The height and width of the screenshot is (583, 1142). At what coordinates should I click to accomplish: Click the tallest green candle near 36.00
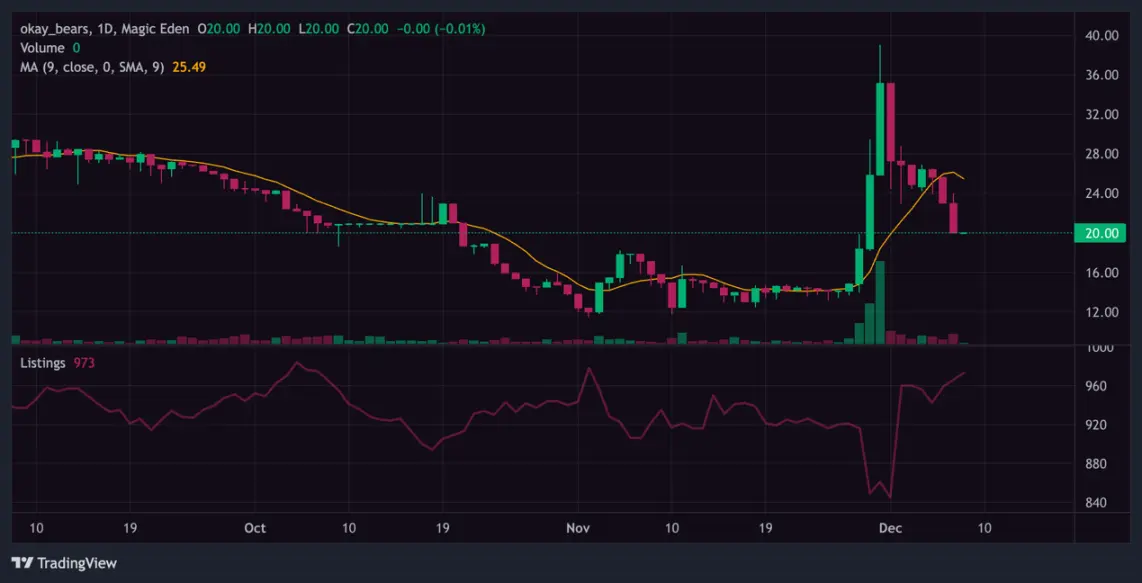[x=880, y=129]
